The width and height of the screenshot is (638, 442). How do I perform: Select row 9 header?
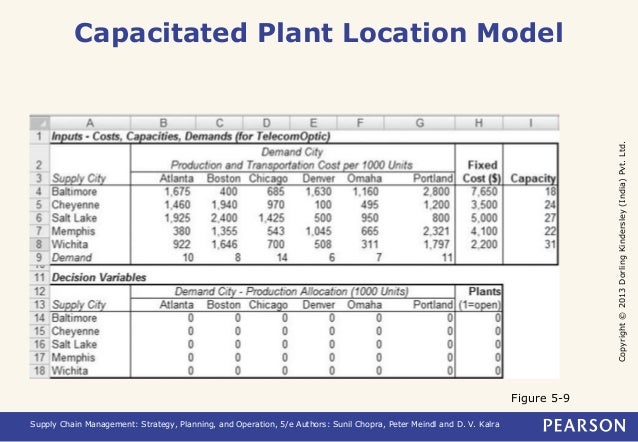(x=39, y=257)
